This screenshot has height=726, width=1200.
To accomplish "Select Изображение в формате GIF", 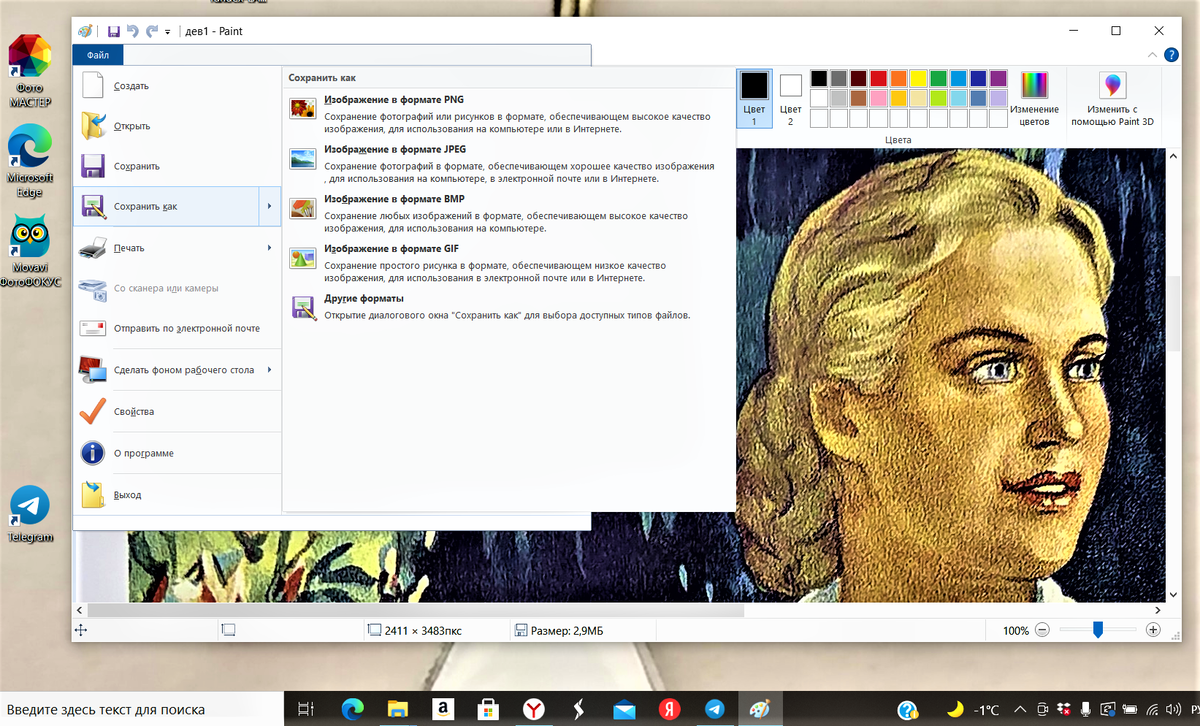I will pos(392,248).
